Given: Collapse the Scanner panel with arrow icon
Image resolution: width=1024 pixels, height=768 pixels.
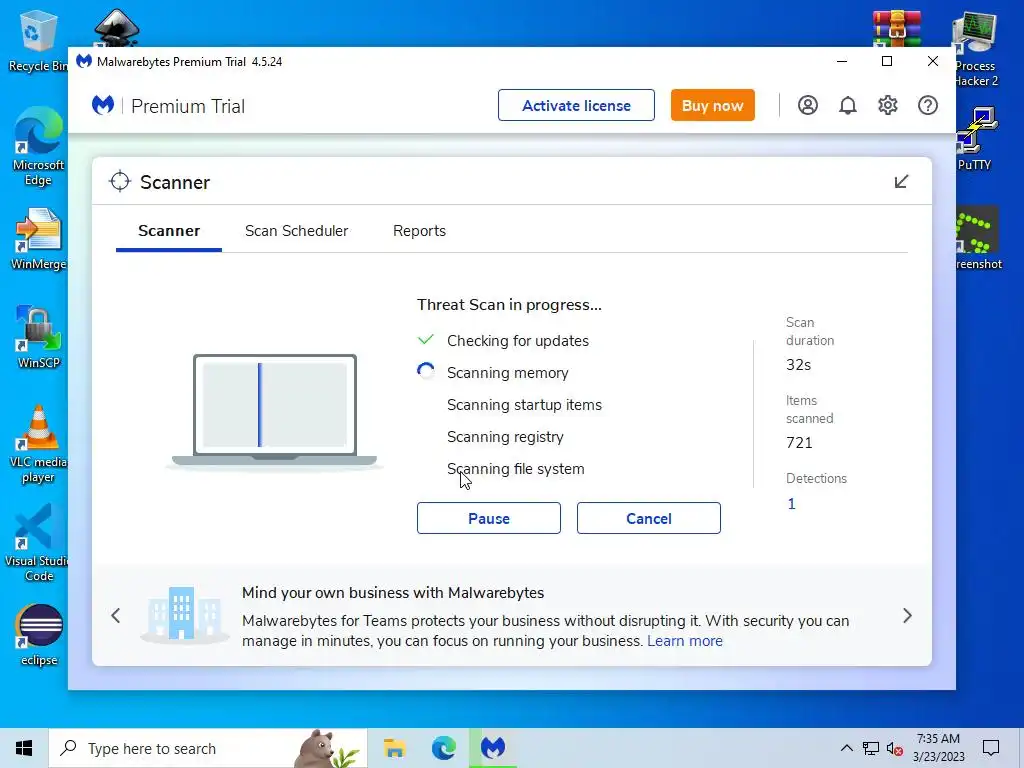Looking at the screenshot, I should pyautogui.click(x=901, y=182).
